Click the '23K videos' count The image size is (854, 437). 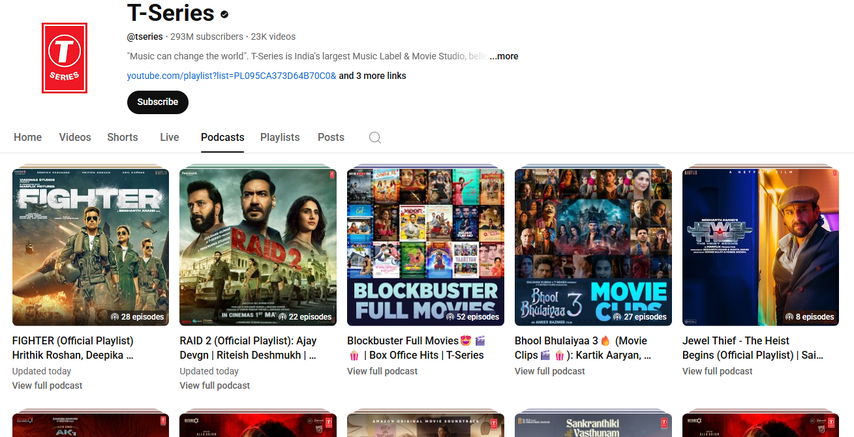coord(273,37)
